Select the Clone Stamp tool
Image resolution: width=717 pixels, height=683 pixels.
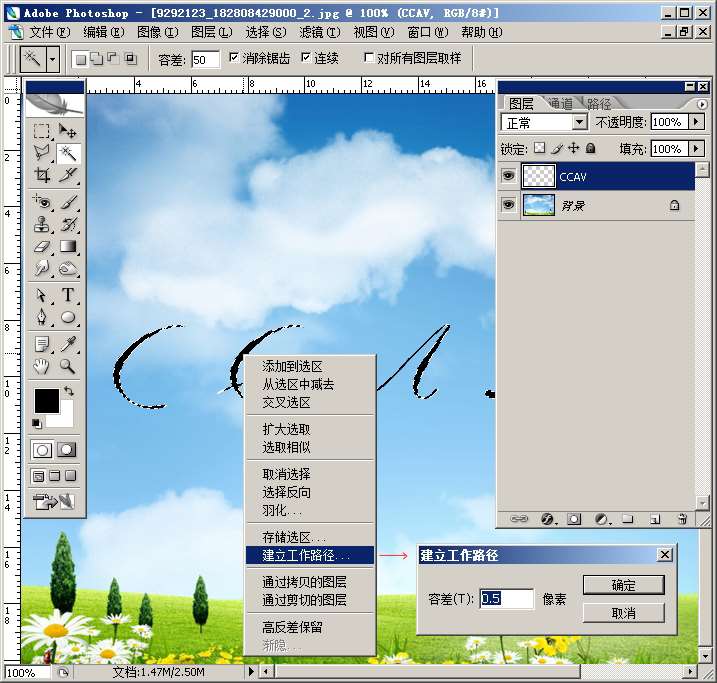click(42, 224)
